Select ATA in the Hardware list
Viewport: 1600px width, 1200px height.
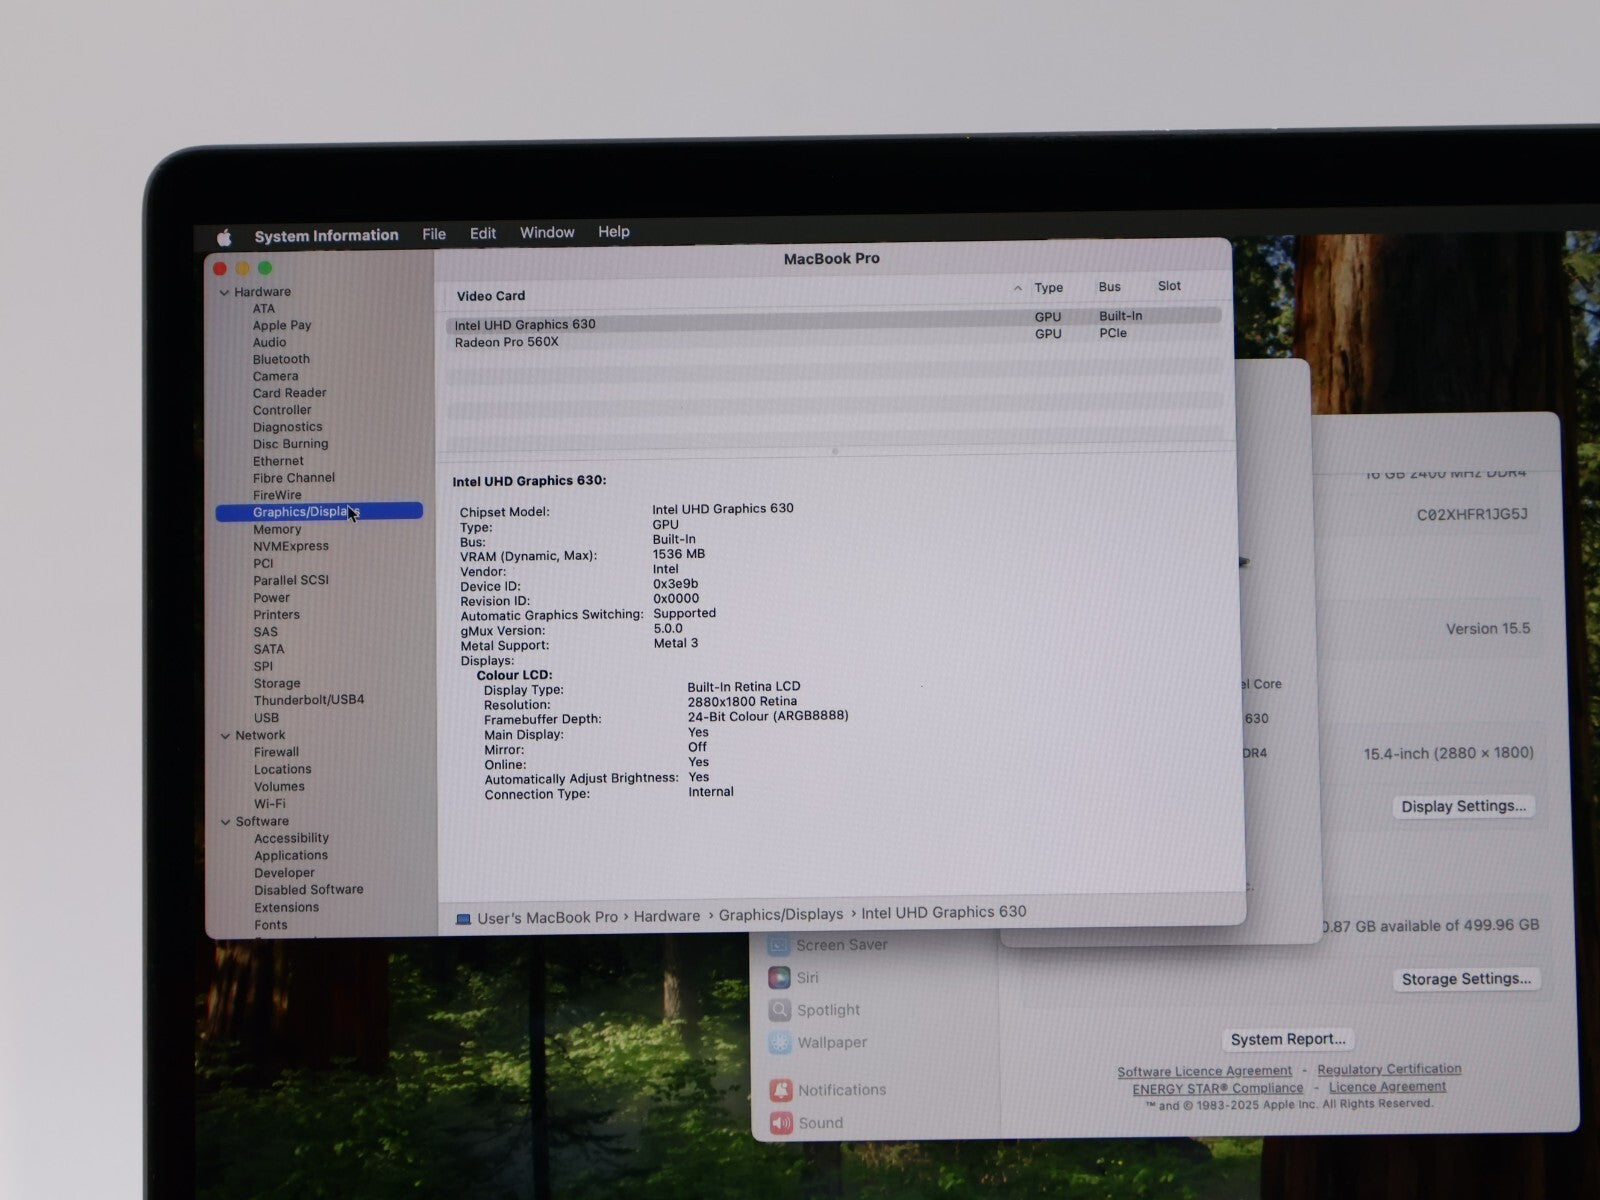(264, 309)
